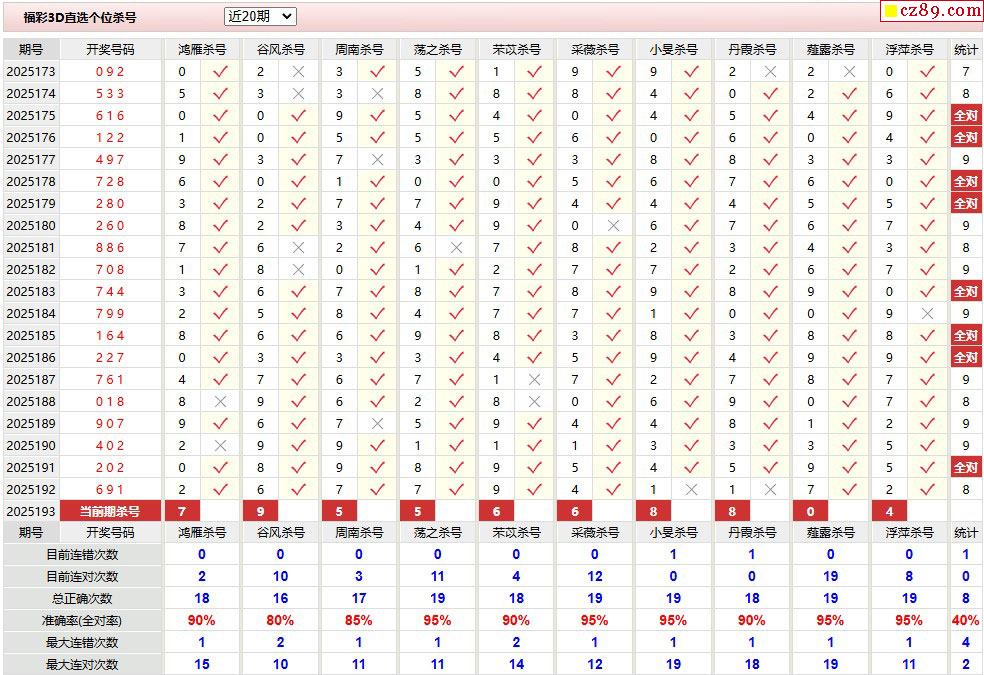Click the X mark for 周南杀号 in row 2025174
This screenshot has height=675, width=984.
coord(377,93)
